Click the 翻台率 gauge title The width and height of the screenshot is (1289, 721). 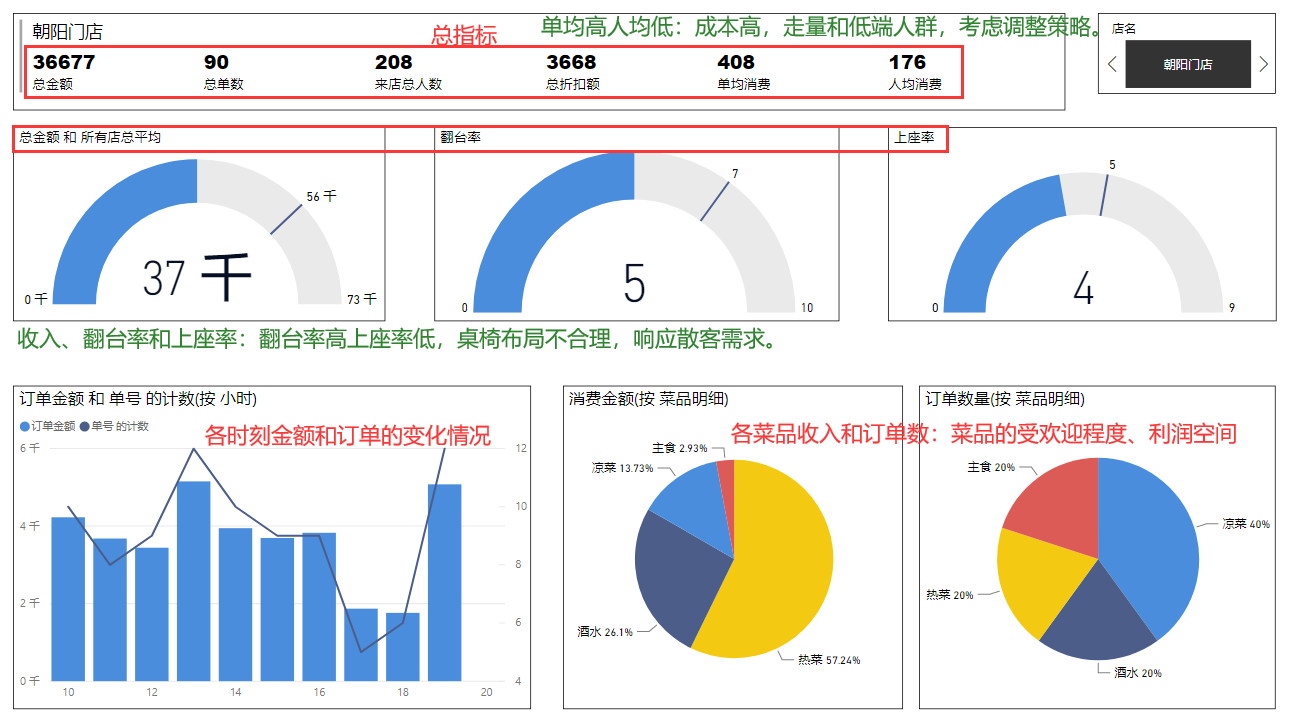tap(460, 137)
